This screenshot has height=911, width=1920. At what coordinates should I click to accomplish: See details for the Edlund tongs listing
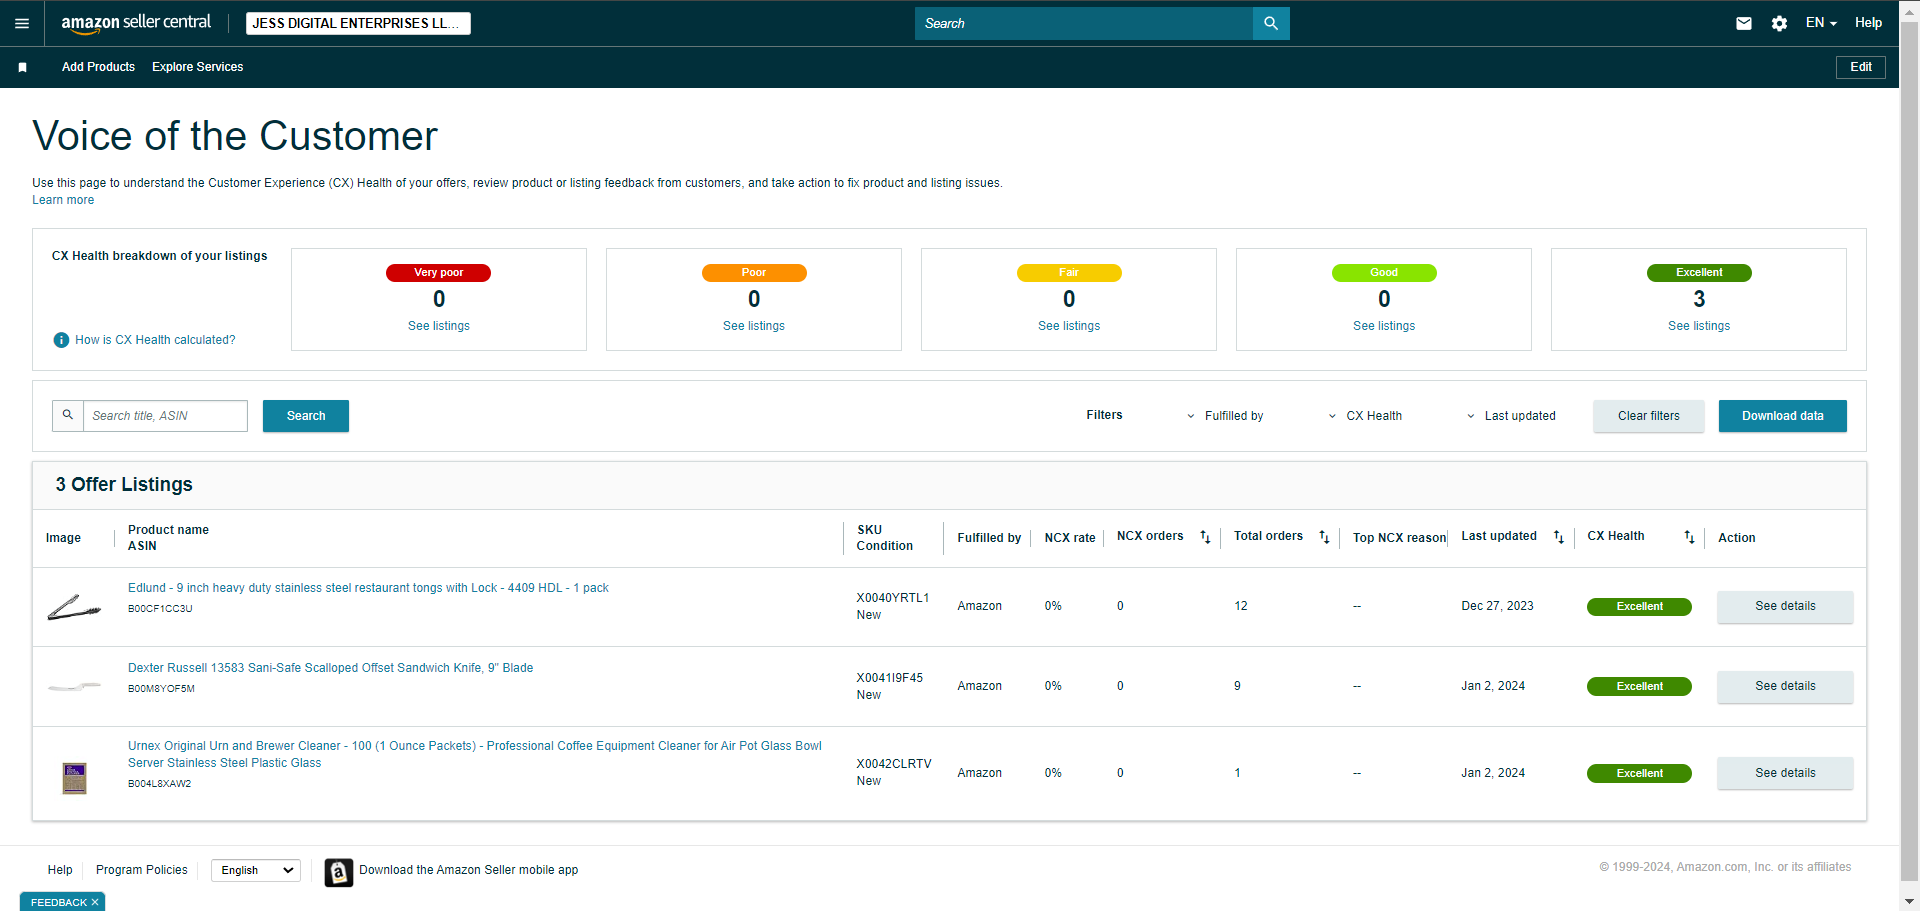point(1785,606)
